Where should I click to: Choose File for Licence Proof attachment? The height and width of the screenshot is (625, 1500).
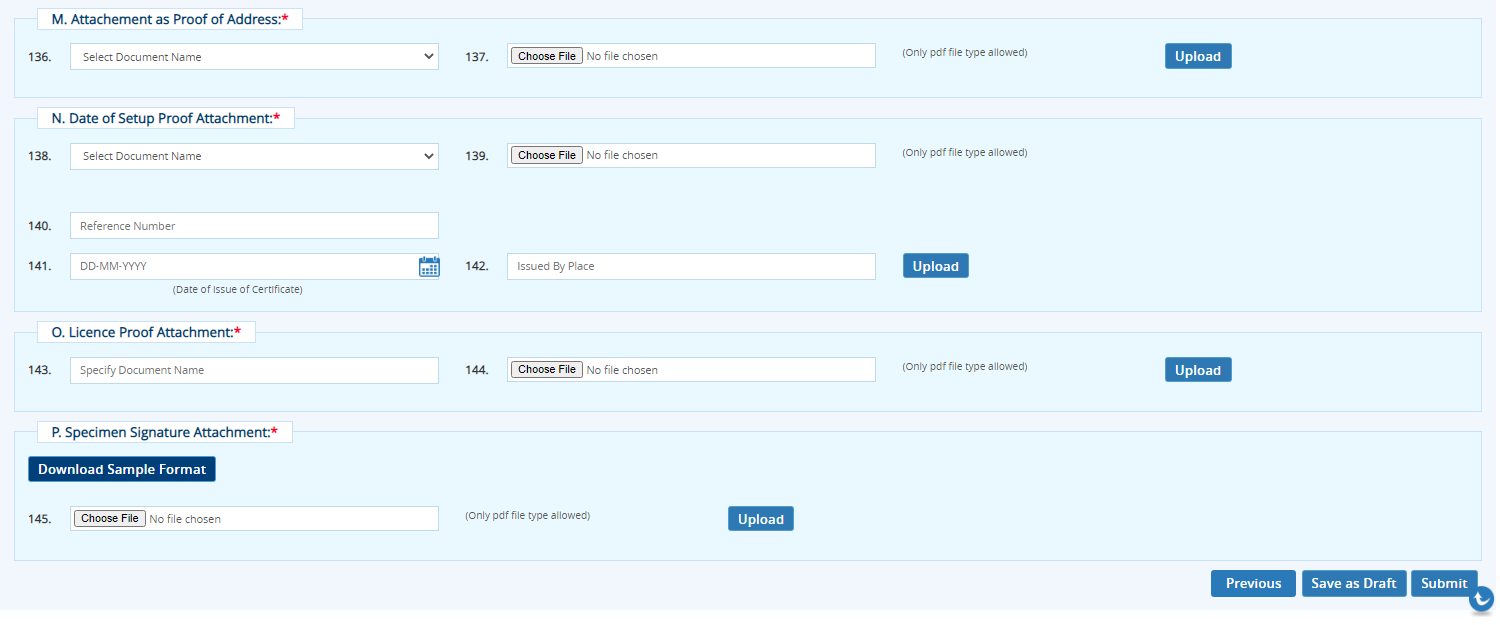[x=546, y=370]
